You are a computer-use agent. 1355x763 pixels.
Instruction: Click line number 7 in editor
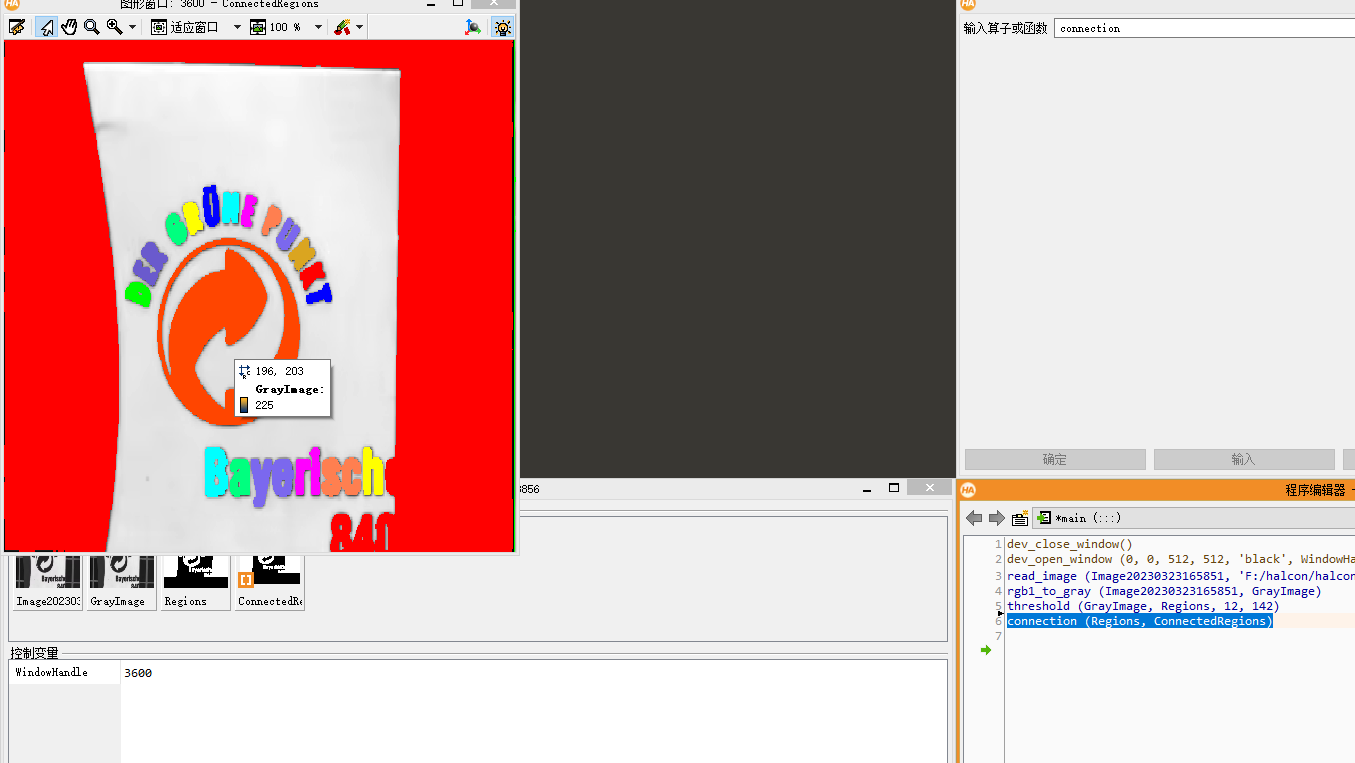tap(998, 637)
